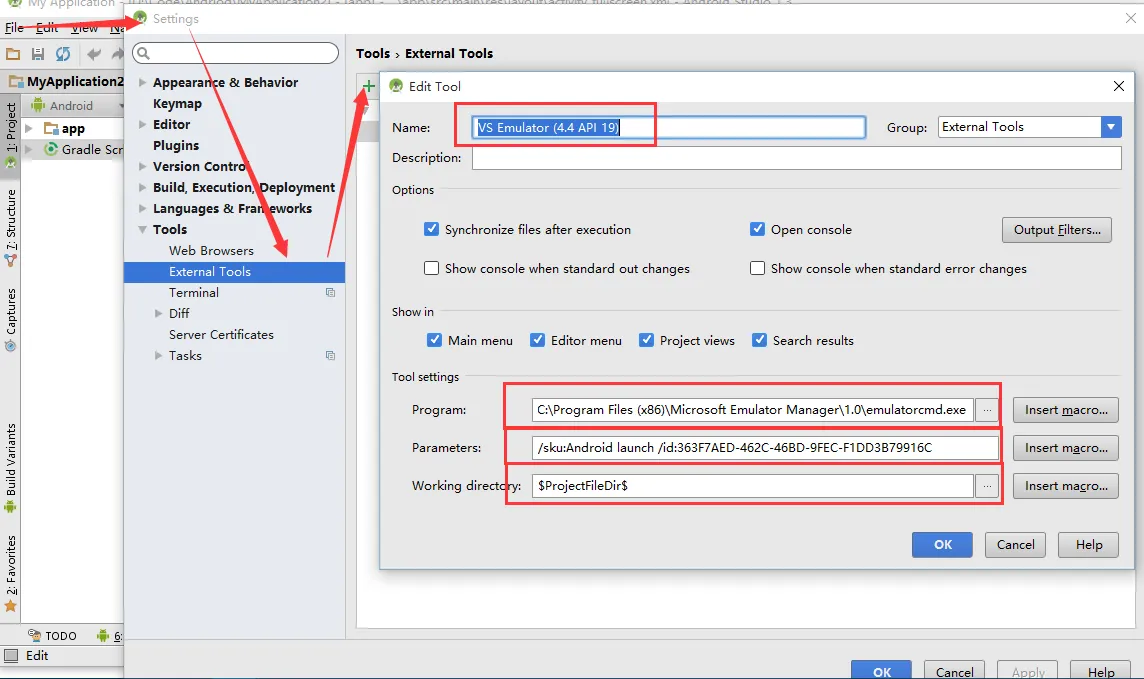Viewport: 1144px width, 679px height.
Task: Select Plugins in settings tree
Action: pyautogui.click(x=176, y=145)
